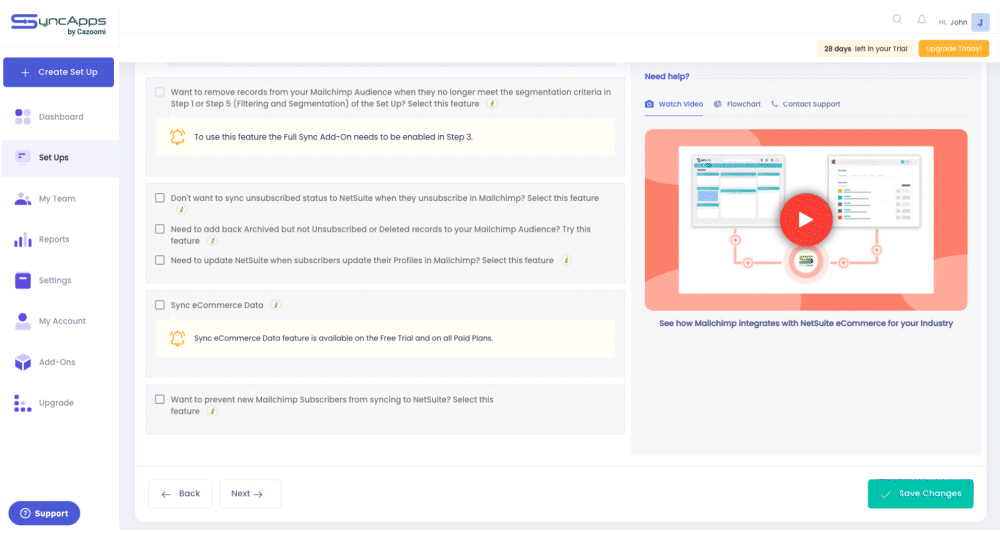Open notifications bell icon
1000x542 pixels.
point(922,20)
